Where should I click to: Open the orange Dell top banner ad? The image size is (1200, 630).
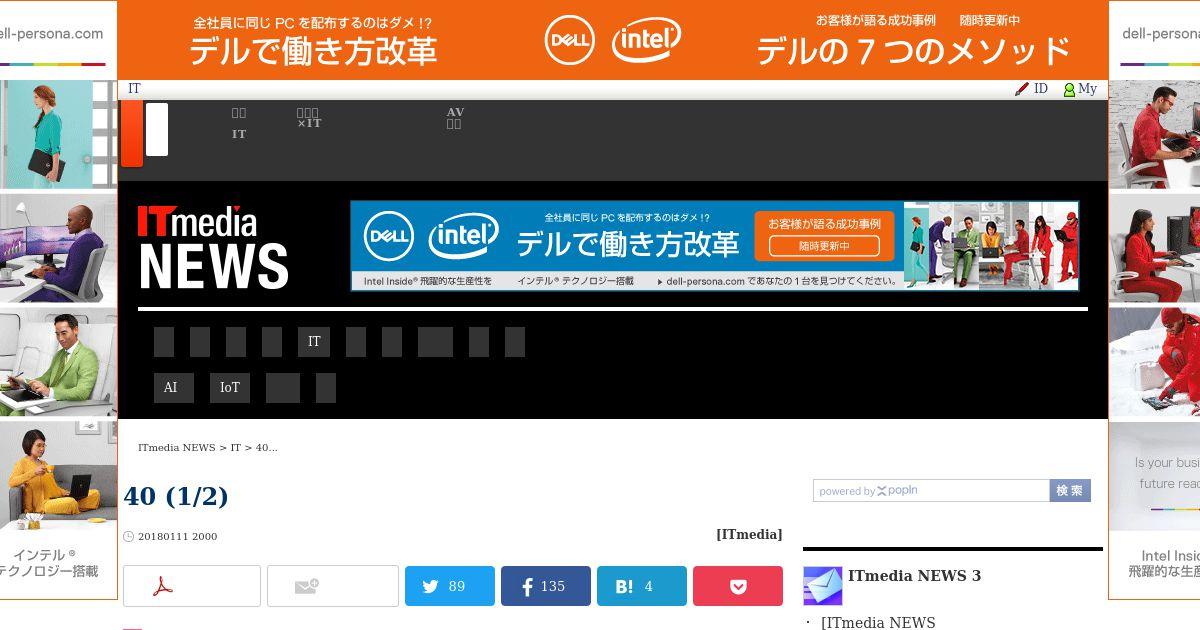613,40
